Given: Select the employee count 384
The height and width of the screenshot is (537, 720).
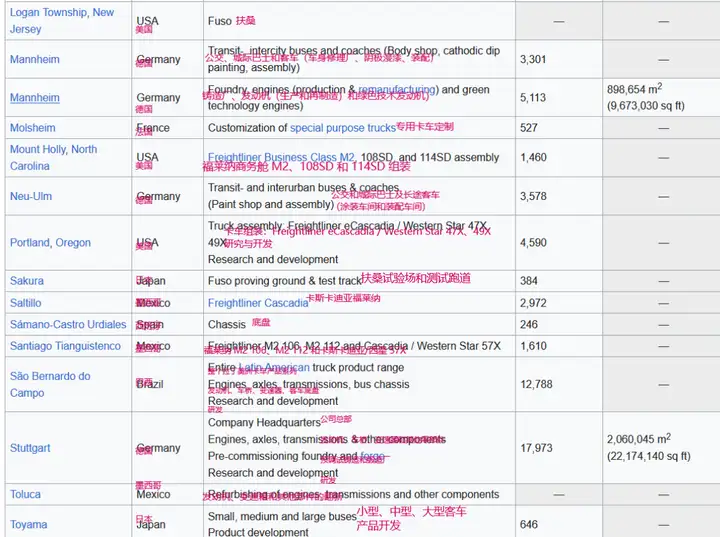Looking at the screenshot, I should coord(529,281).
